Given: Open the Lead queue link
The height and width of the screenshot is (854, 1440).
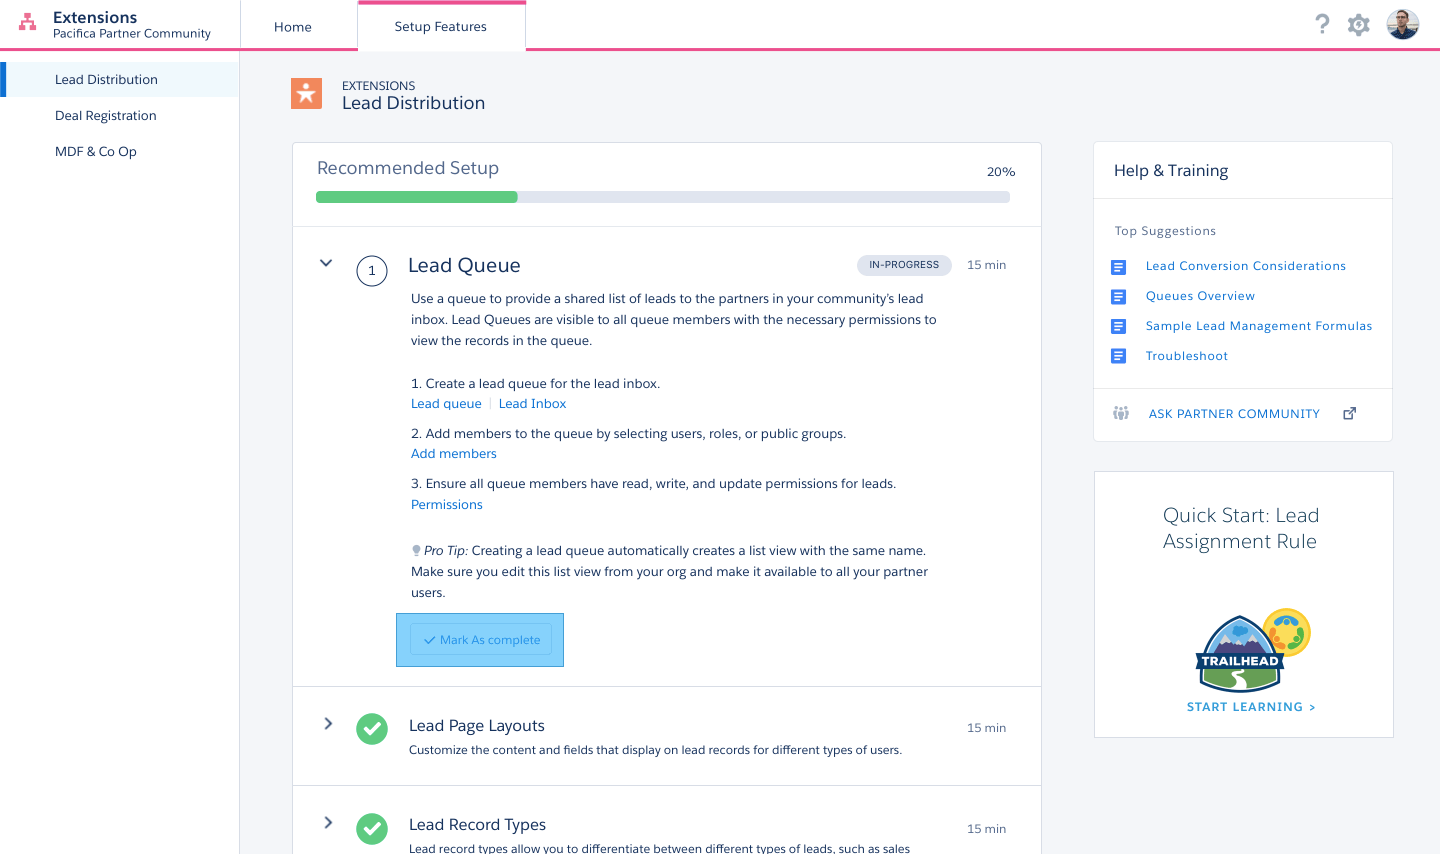Looking at the screenshot, I should coord(446,404).
